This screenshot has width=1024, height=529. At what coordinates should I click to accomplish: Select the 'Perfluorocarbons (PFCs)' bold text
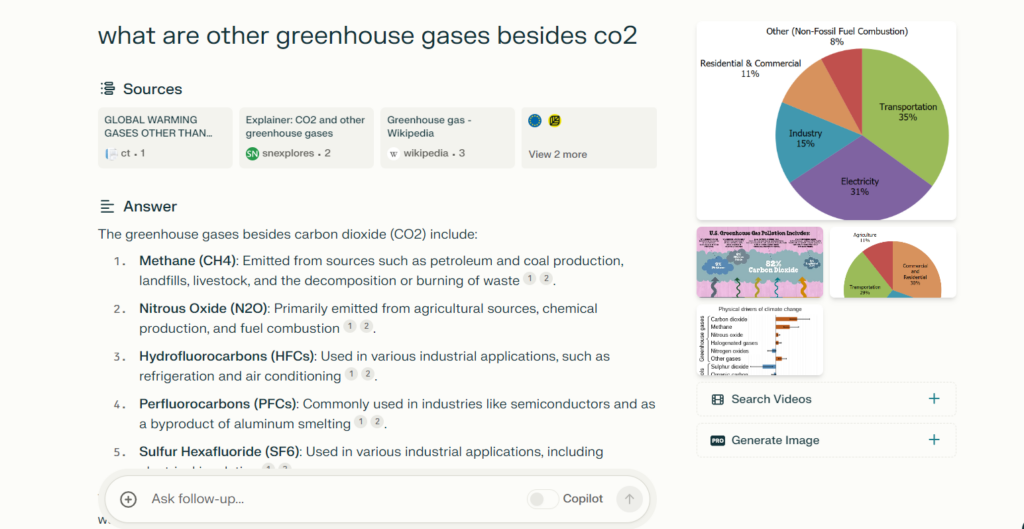coord(217,404)
